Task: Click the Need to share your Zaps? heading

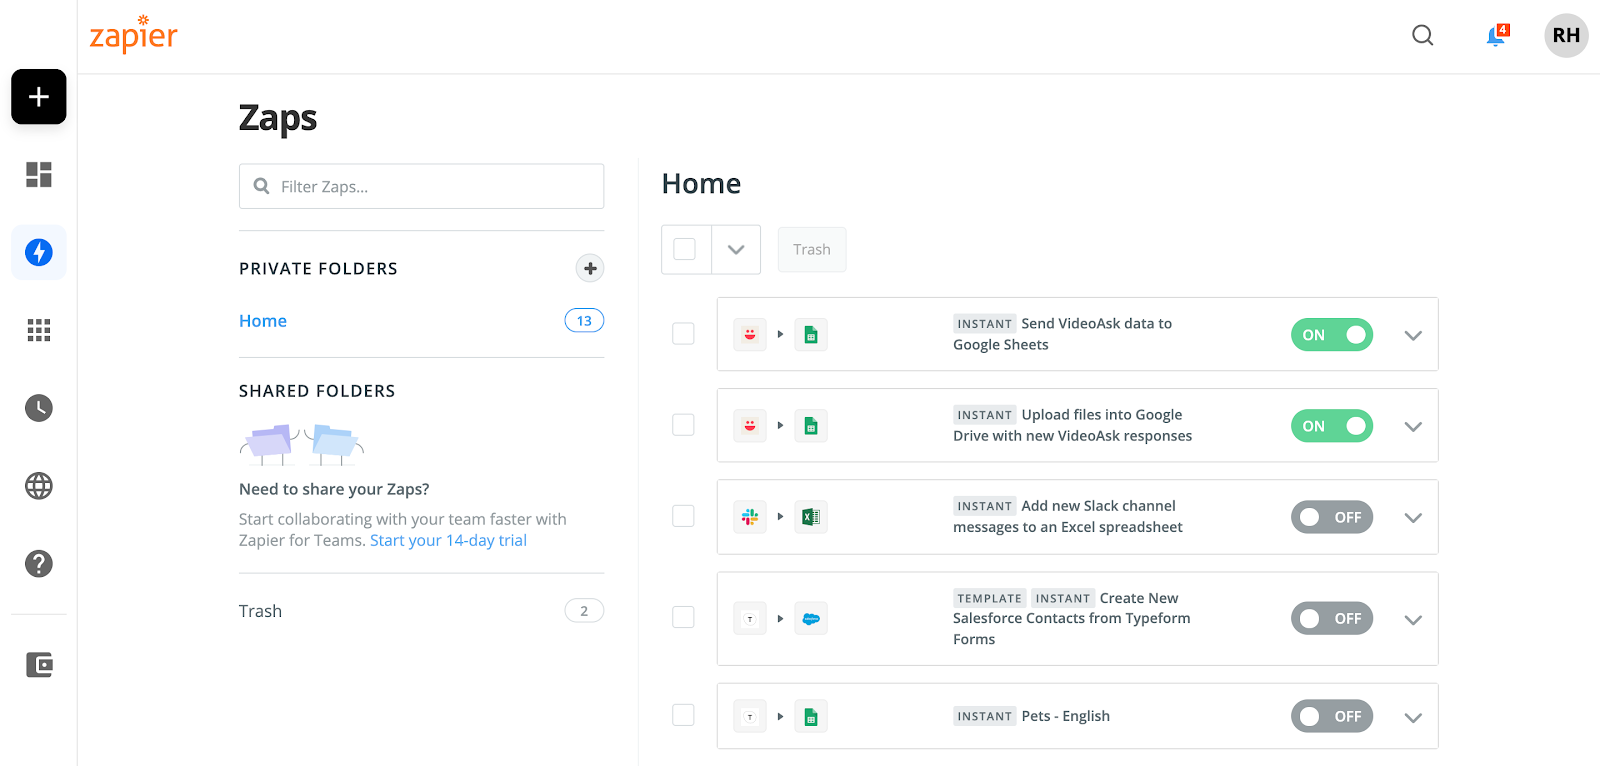Action: coord(334,489)
